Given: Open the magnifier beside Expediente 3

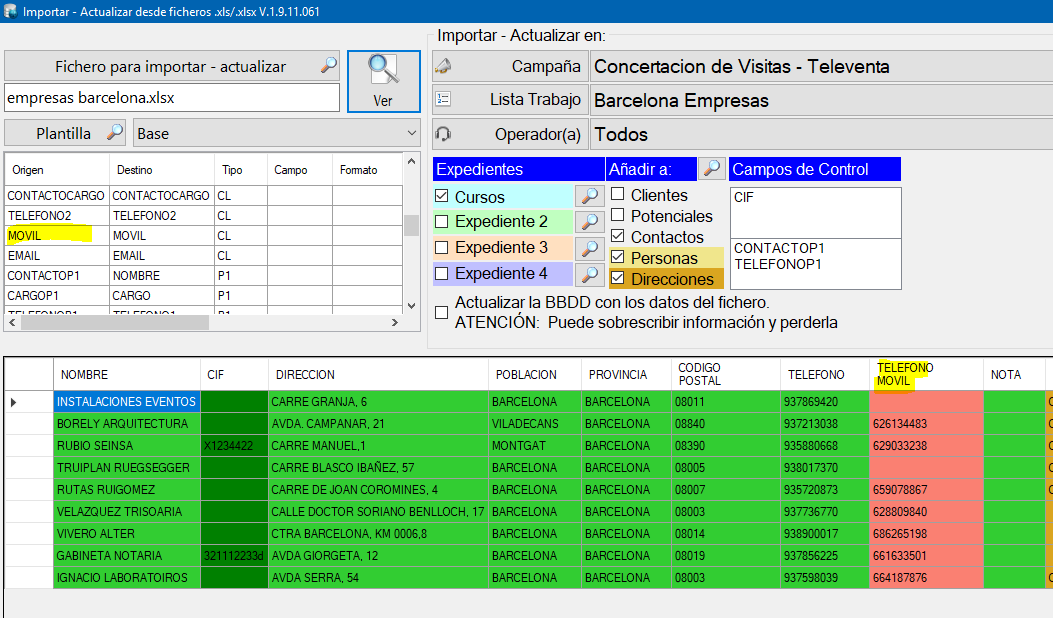Looking at the screenshot, I should (x=589, y=248).
